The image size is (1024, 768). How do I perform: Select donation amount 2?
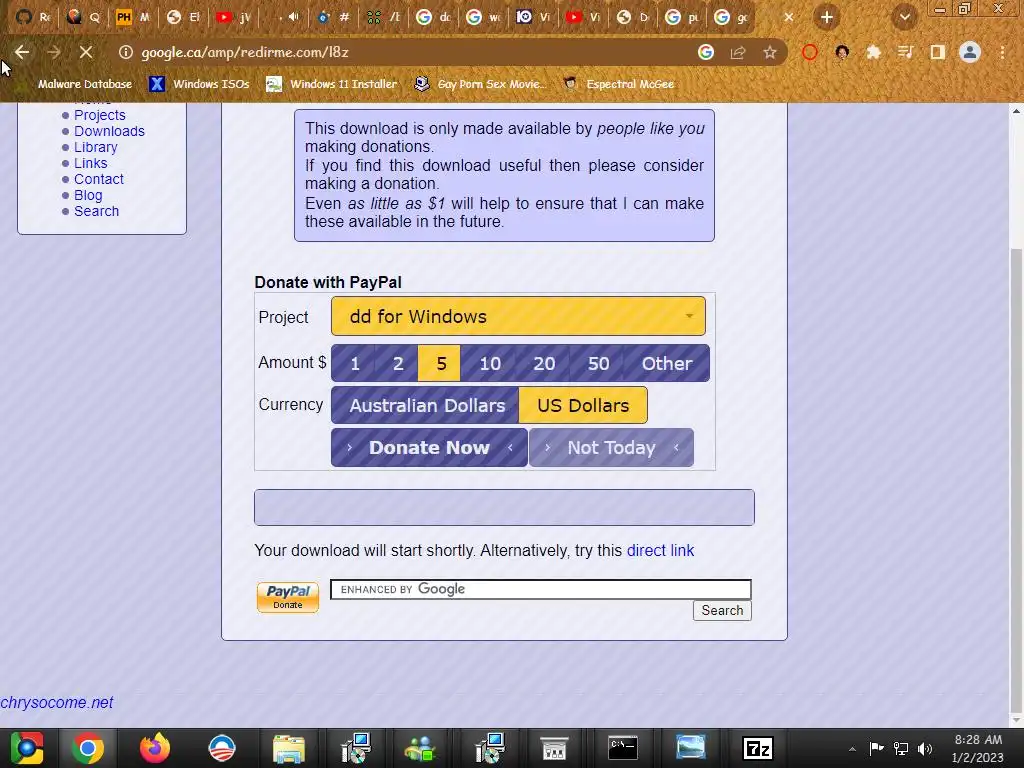pos(398,363)
